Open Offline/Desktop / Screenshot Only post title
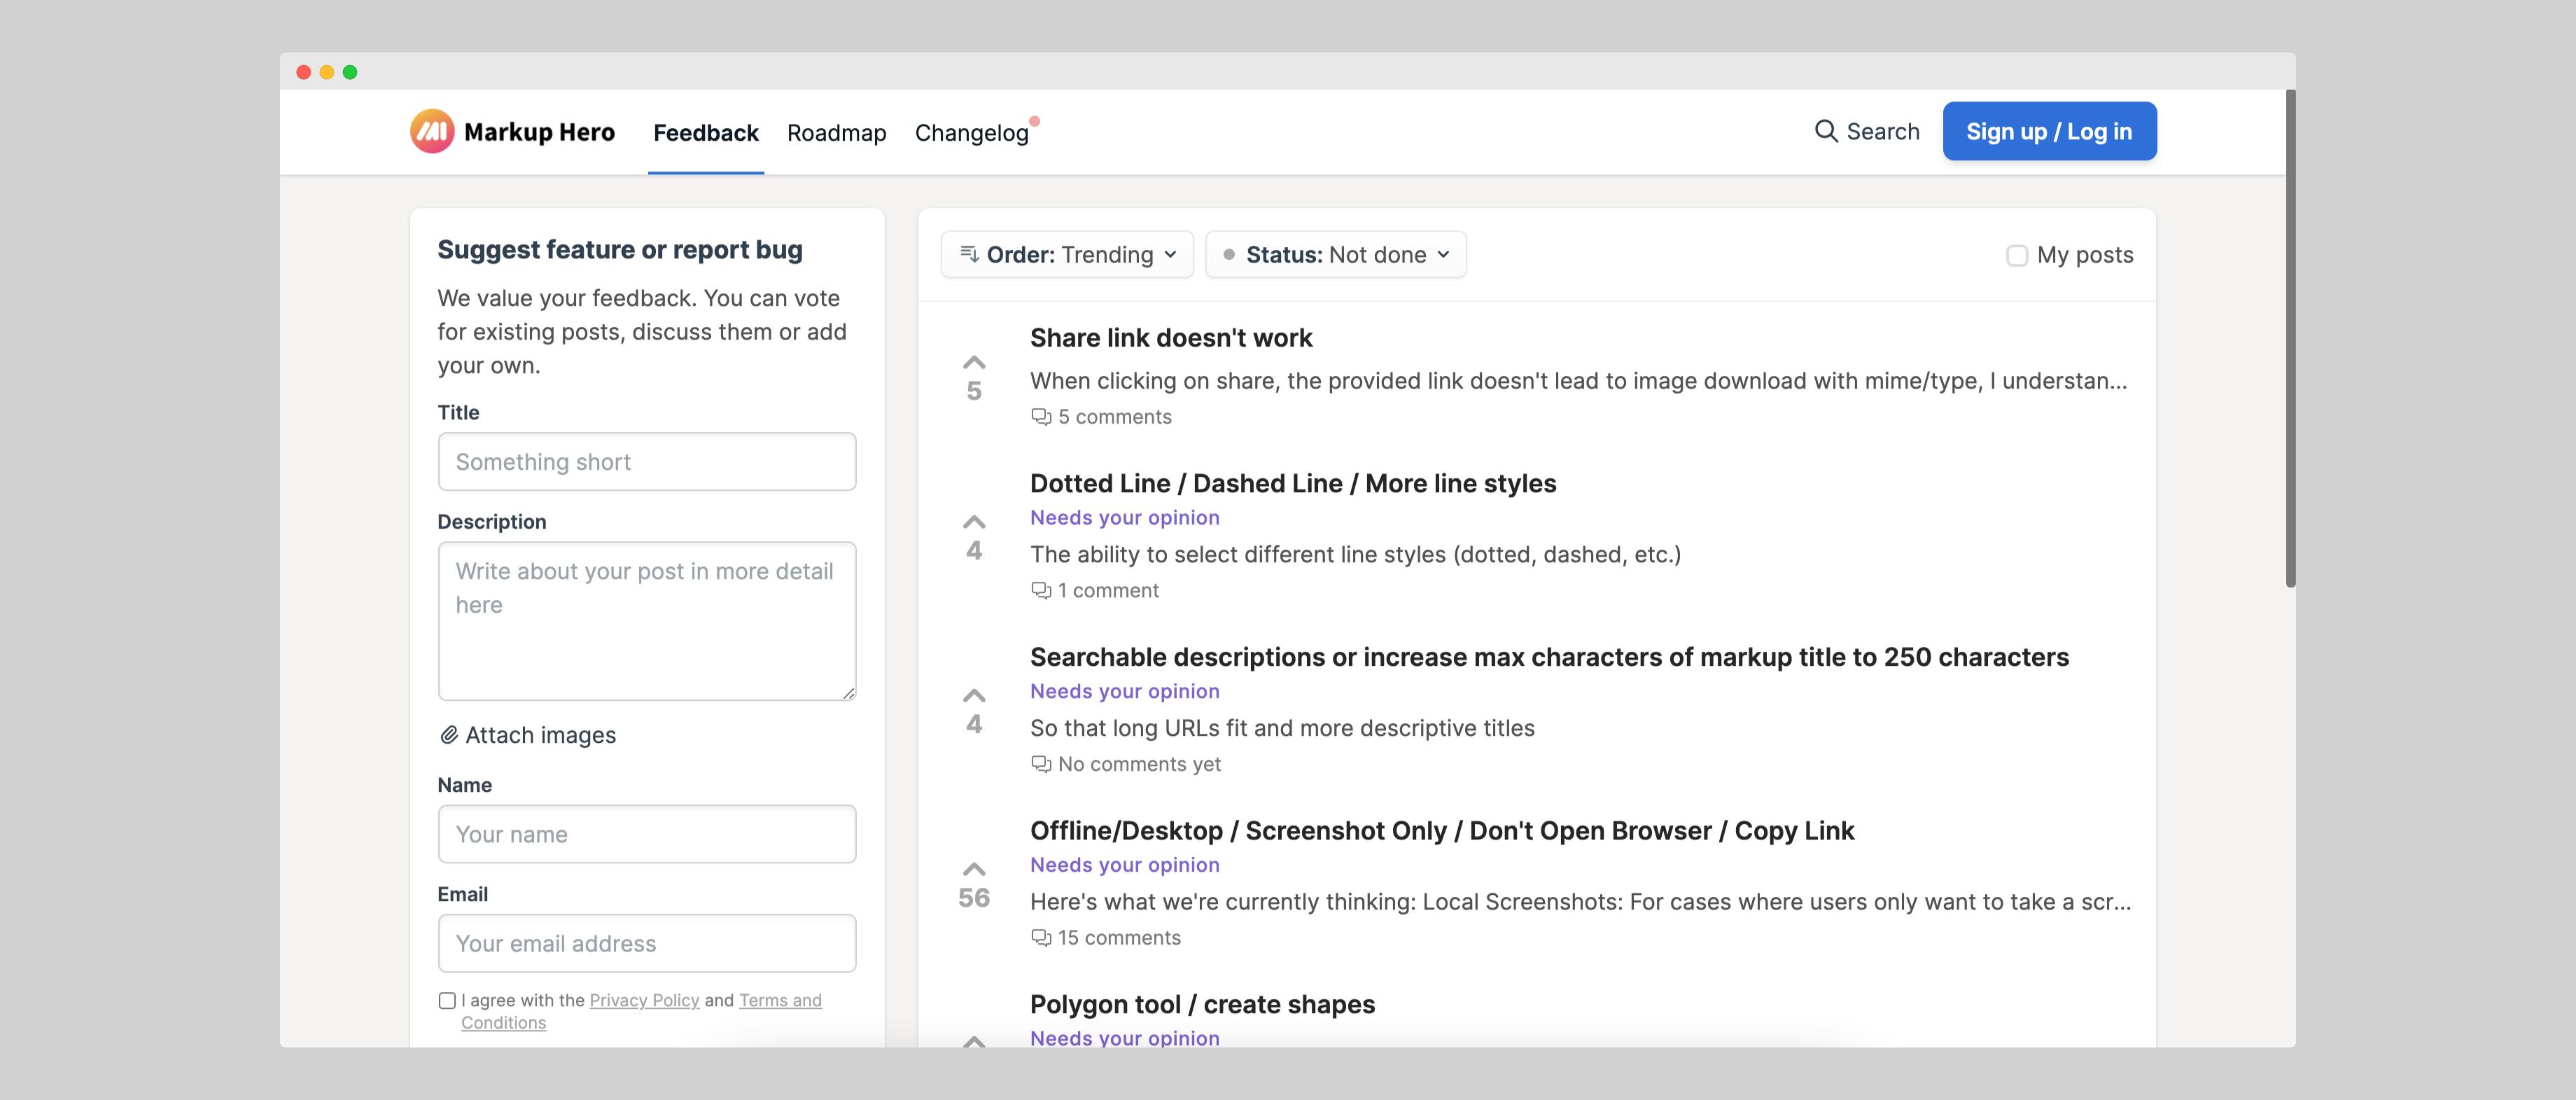Viewport: 2576px width, 1100px height. point(1442,831)
